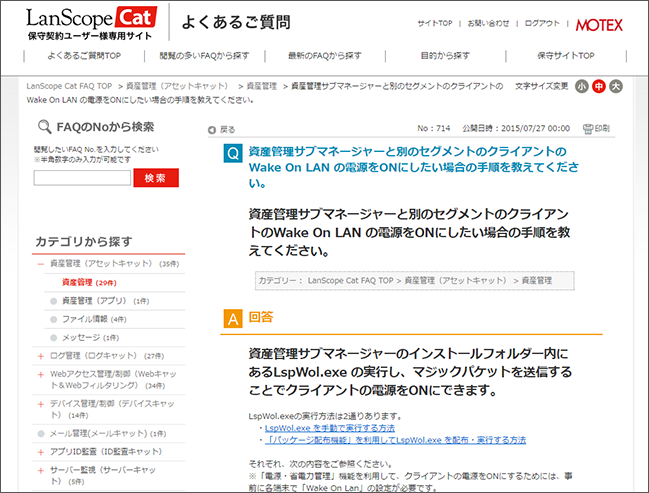Click the よくあるご質問 page heading
This screenshot has width=649, height=493.
(236, 22)
